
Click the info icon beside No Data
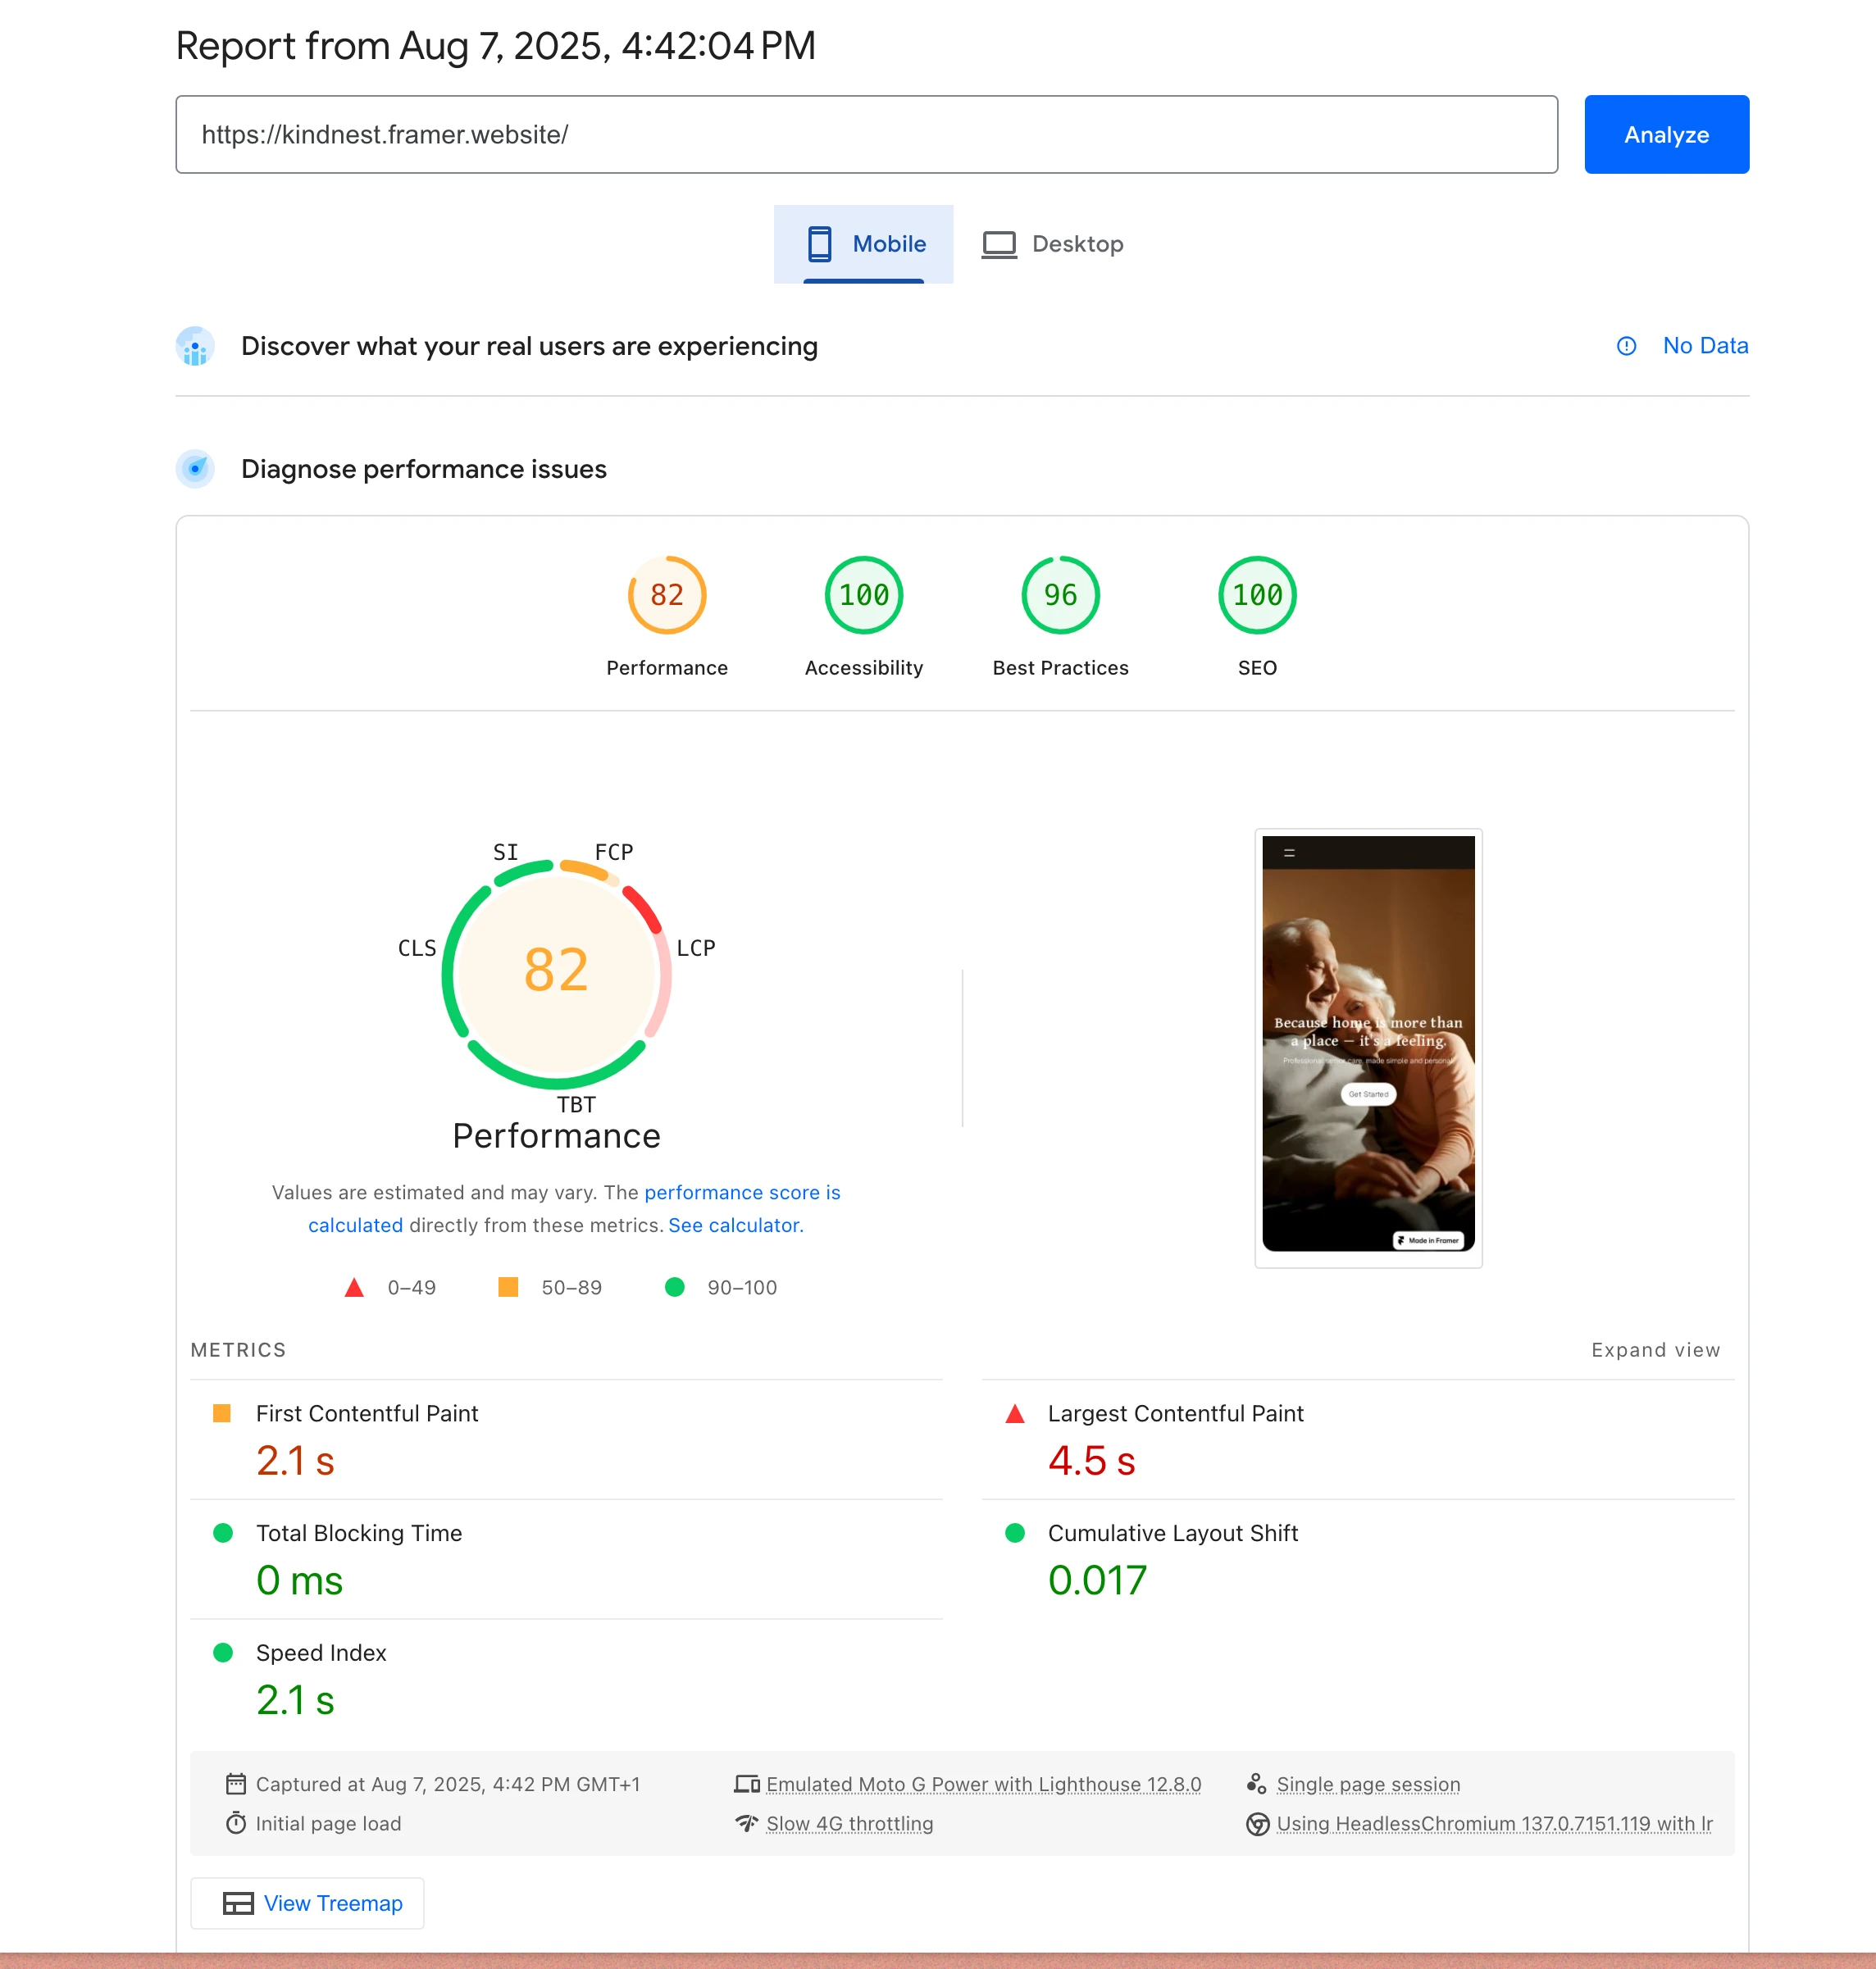[x=1626, y=346]
